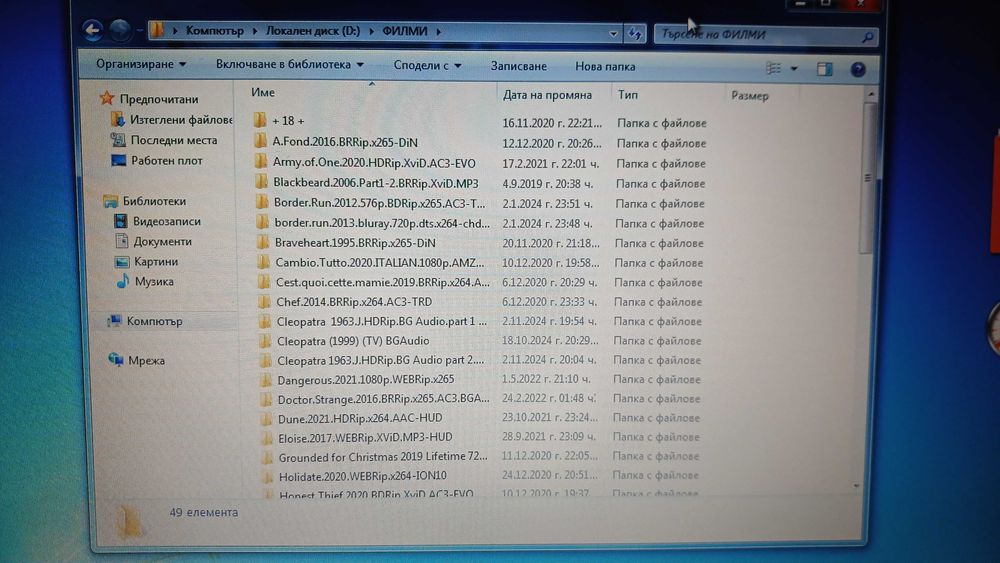
Task: Click the Holidate.2020.WEBRip.x264-ION10 name
Action: pos(363,476)
